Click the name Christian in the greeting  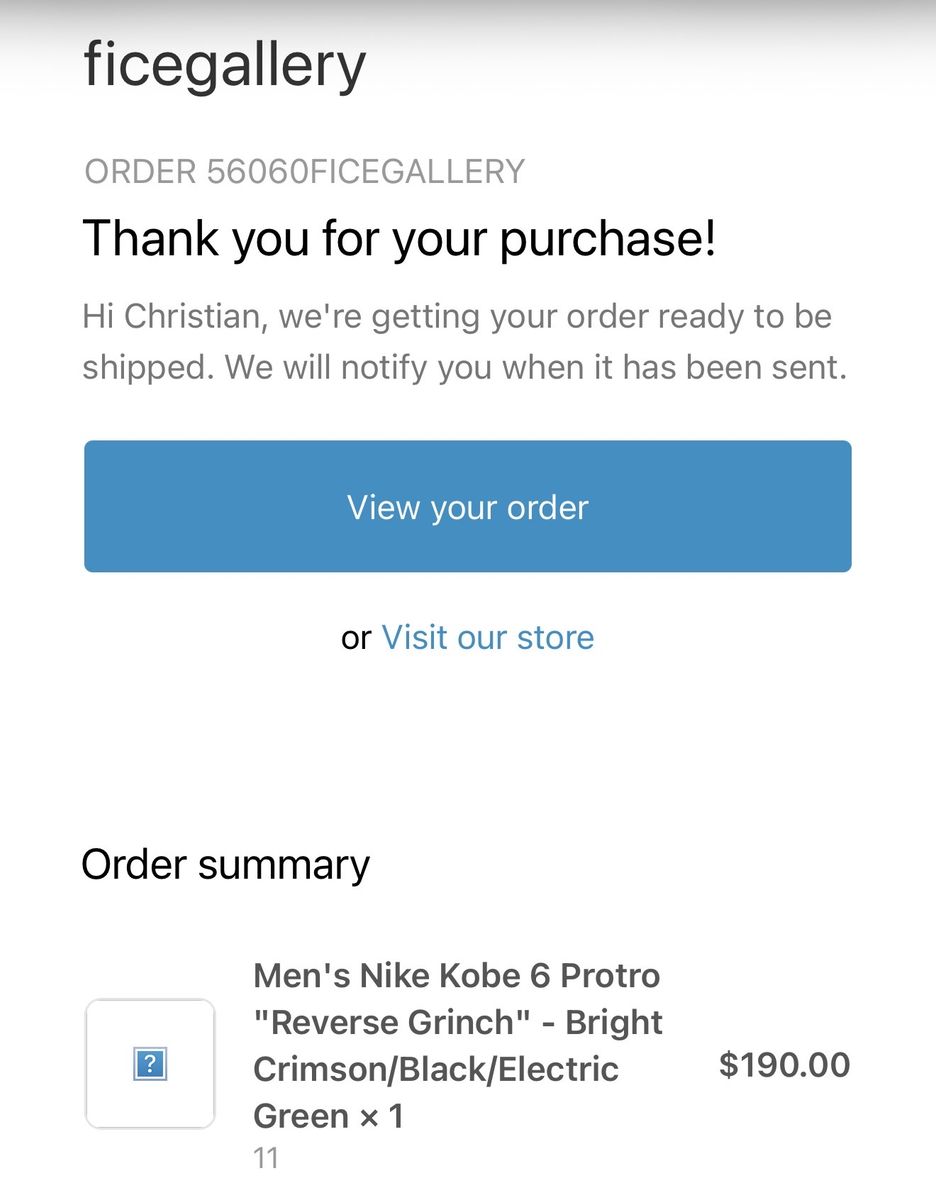(x=196, y=317)
